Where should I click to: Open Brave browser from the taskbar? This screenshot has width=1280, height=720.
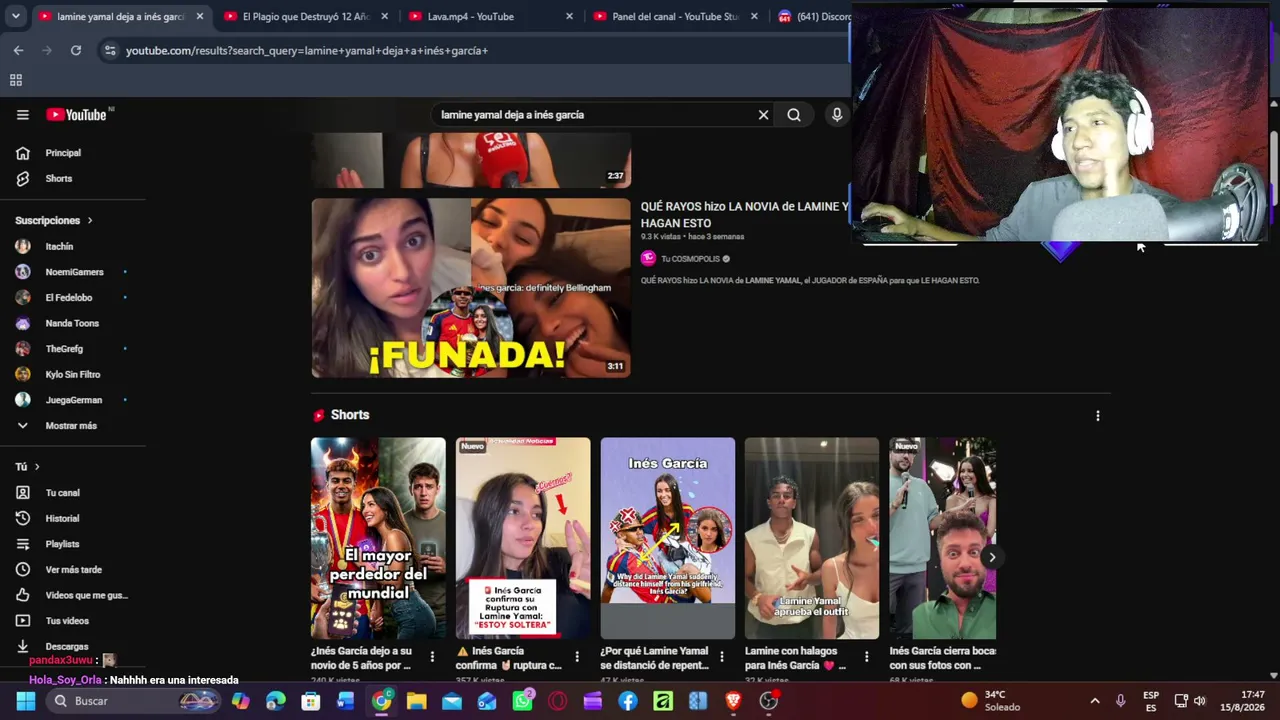point(733,701)
